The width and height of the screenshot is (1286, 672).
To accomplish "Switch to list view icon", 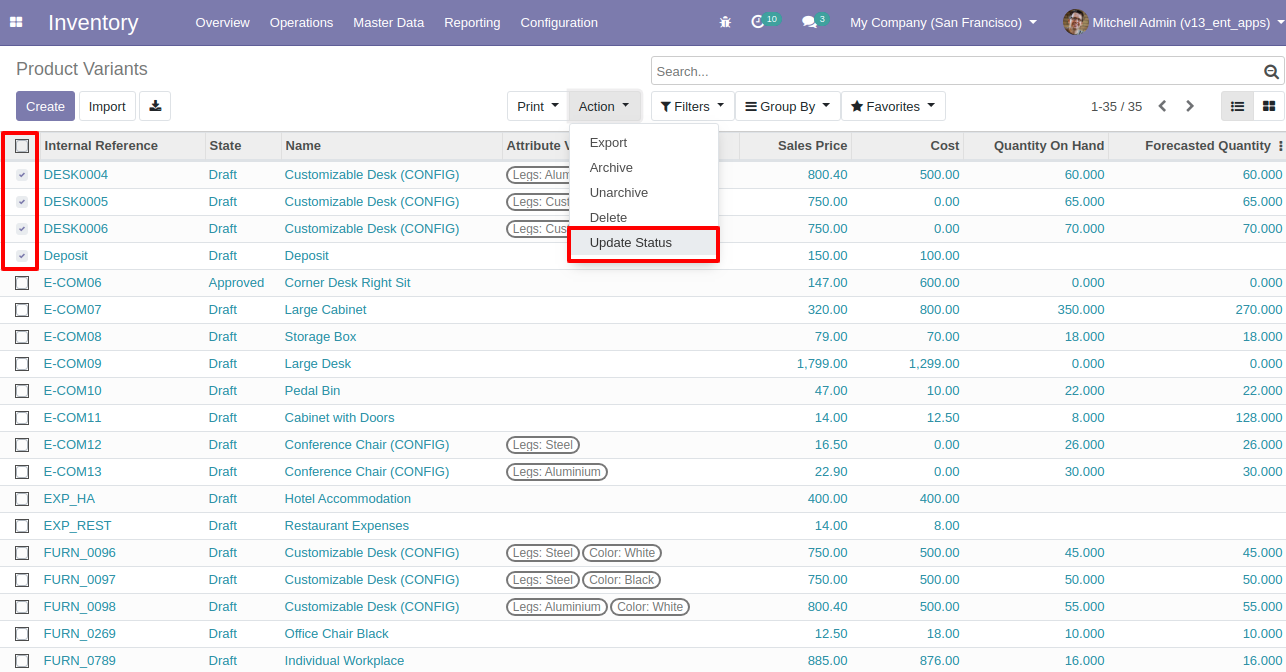I will coord(1237,106).
